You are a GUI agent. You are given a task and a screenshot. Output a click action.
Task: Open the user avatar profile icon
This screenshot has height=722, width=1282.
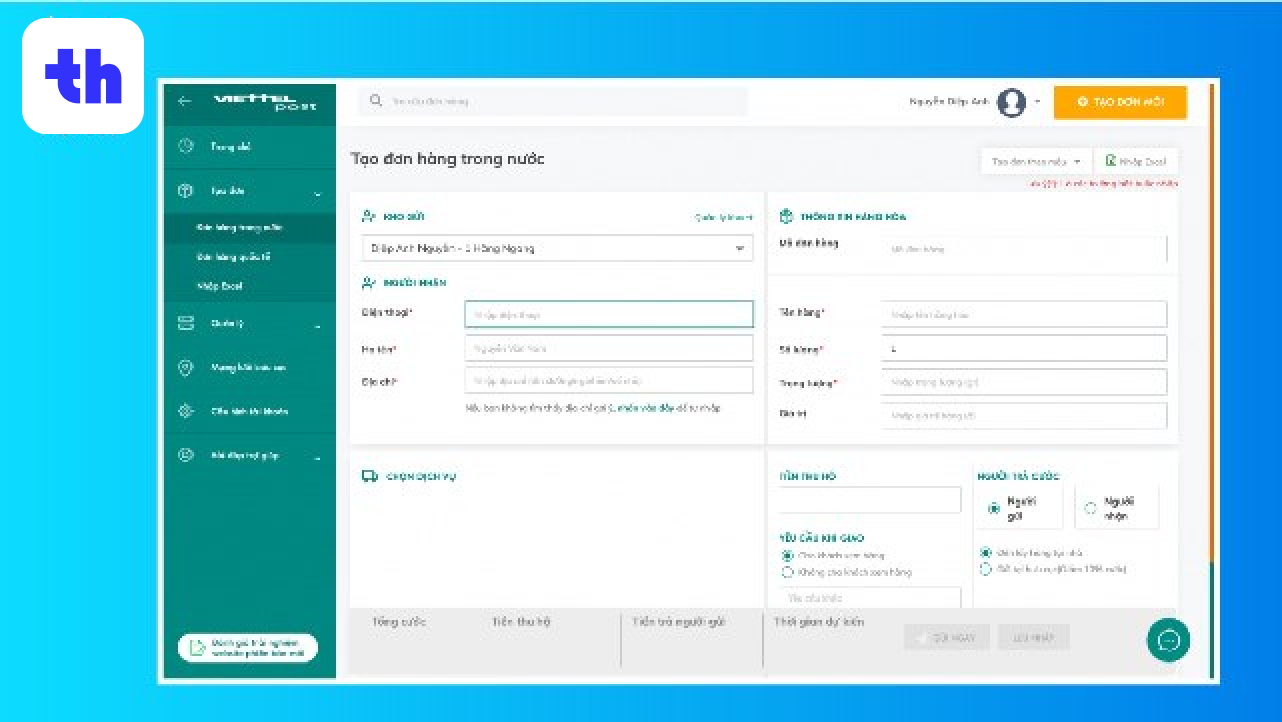[x=1011, y=102]
